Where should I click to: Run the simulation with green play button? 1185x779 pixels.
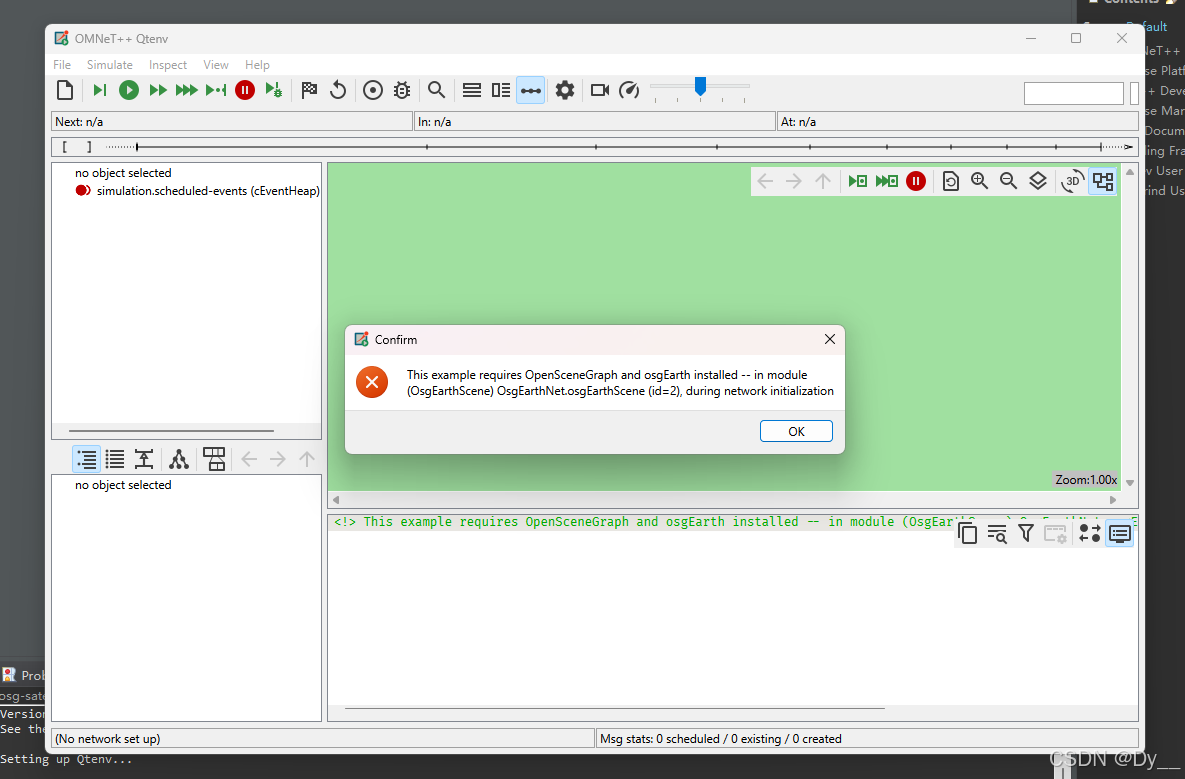click(128, 90)
